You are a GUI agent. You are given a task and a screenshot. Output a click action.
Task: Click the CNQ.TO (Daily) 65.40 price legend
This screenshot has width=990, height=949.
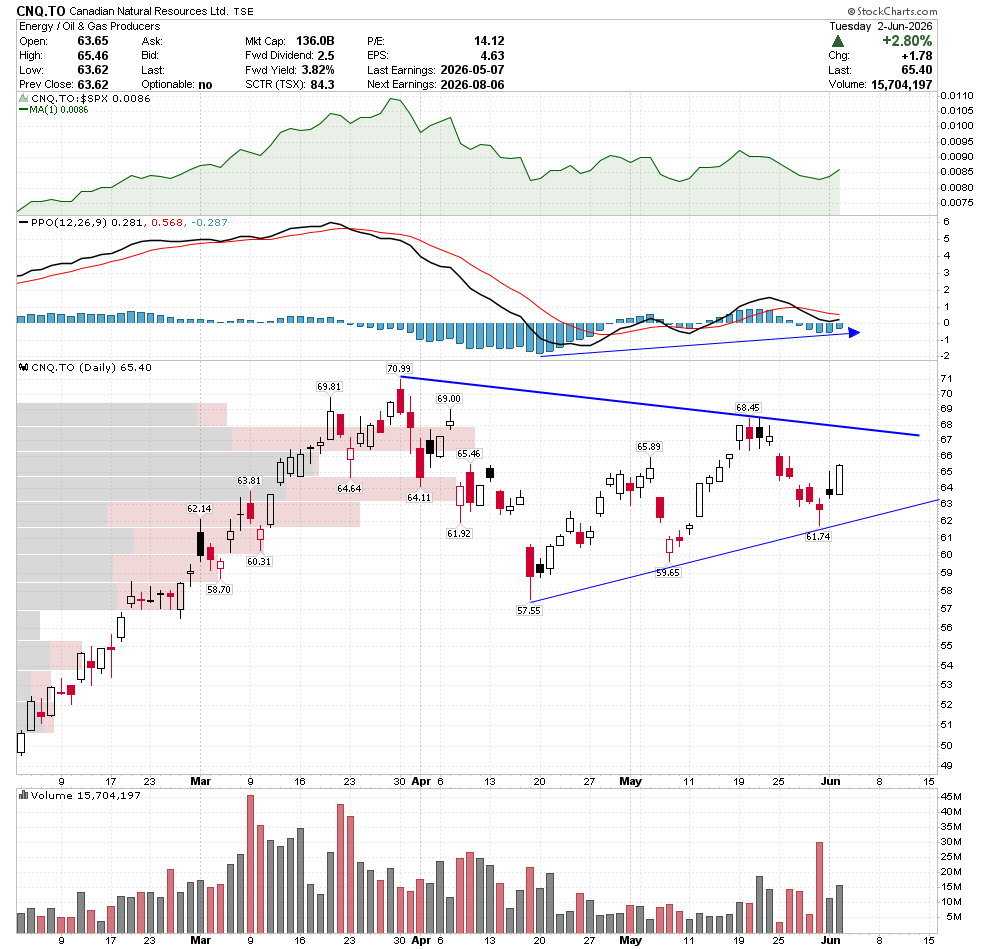92,367
